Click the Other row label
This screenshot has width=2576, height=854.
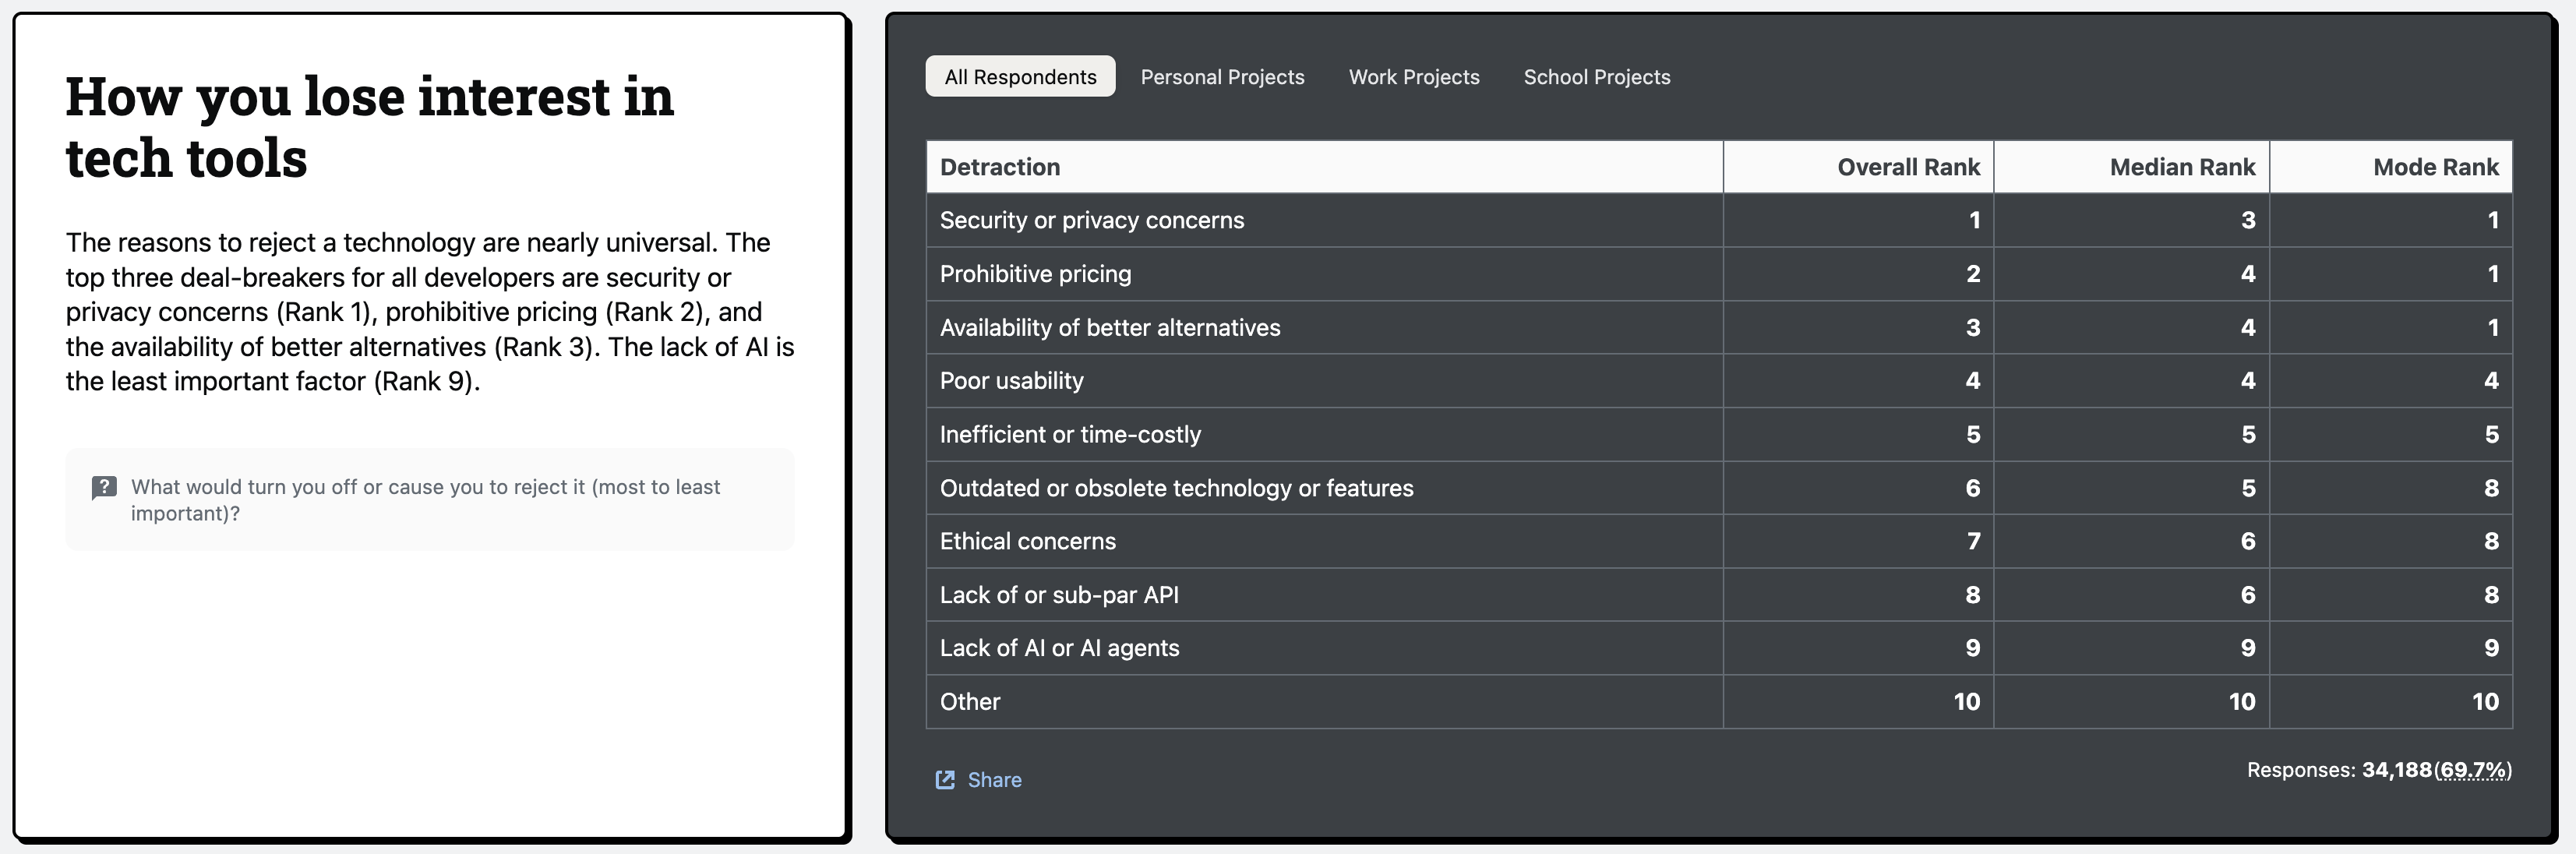[969, 702]
